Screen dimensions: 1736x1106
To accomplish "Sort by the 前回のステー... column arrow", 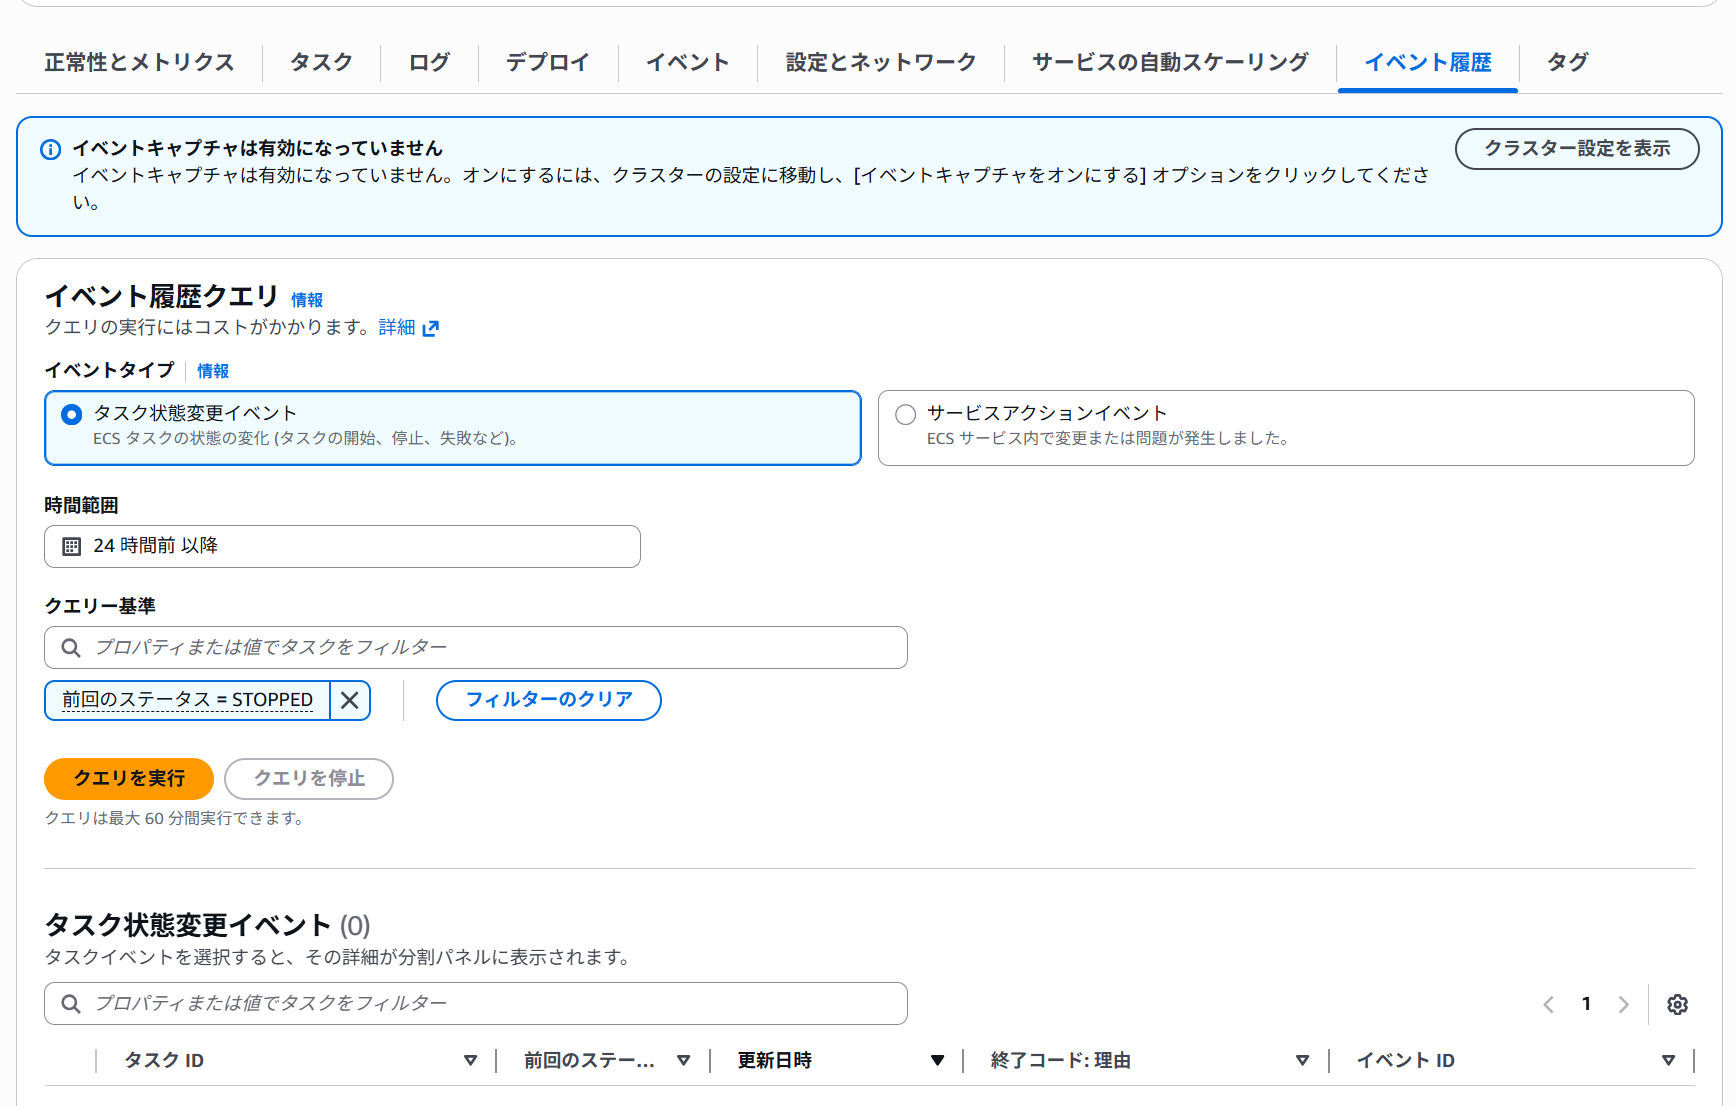I will coord(684,1061).
